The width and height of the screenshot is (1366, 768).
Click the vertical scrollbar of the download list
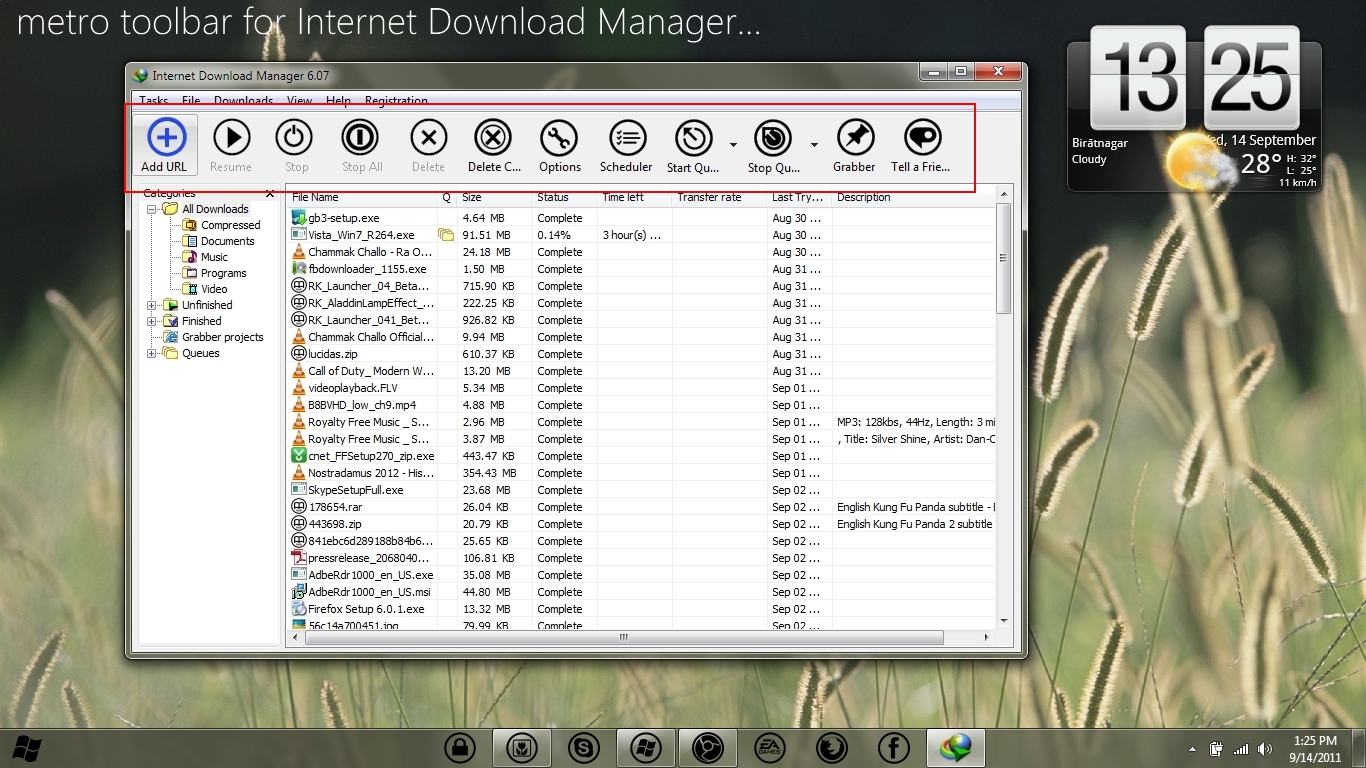pos(1004,258)
